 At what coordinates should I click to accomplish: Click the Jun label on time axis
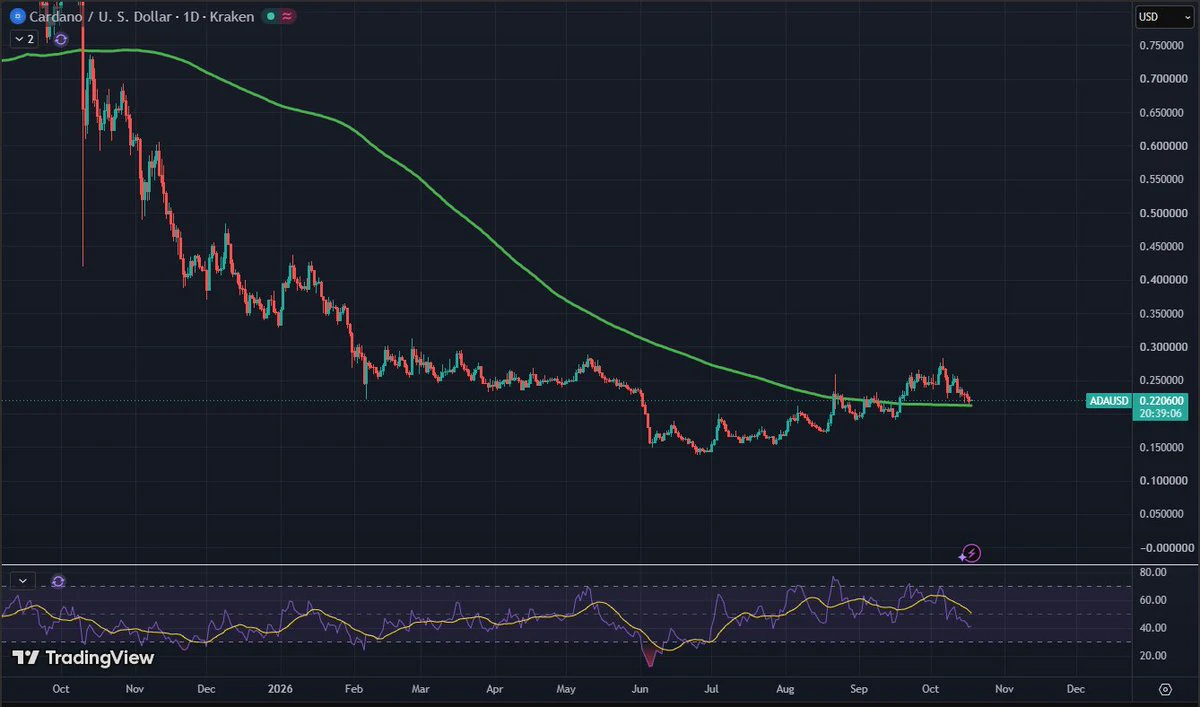pos(639,690)
